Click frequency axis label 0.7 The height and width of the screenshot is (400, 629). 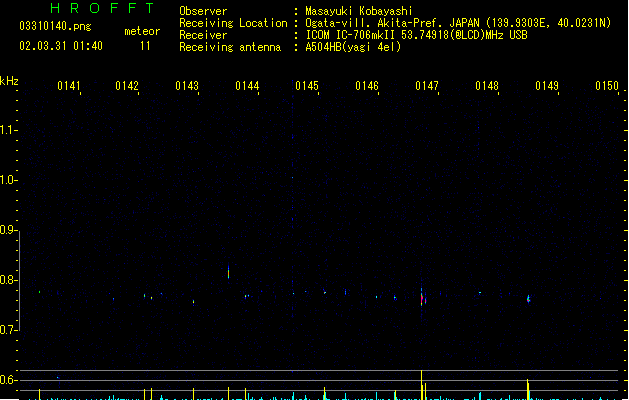[x=8, y=330]
